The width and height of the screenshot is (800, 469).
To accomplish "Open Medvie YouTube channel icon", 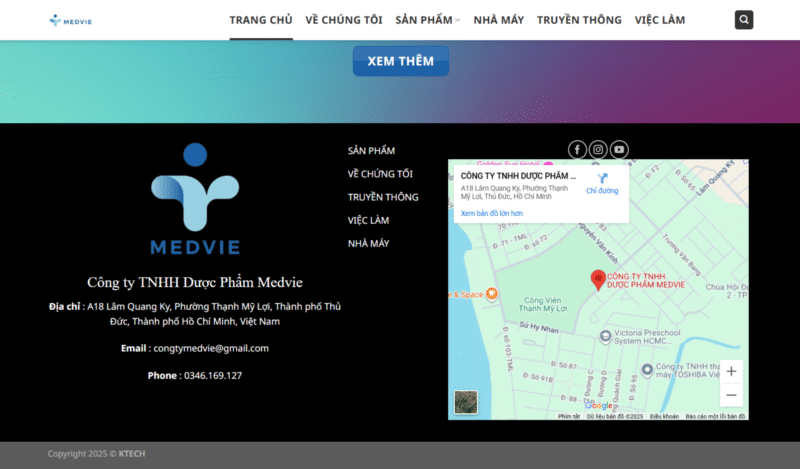I will 619,150.
